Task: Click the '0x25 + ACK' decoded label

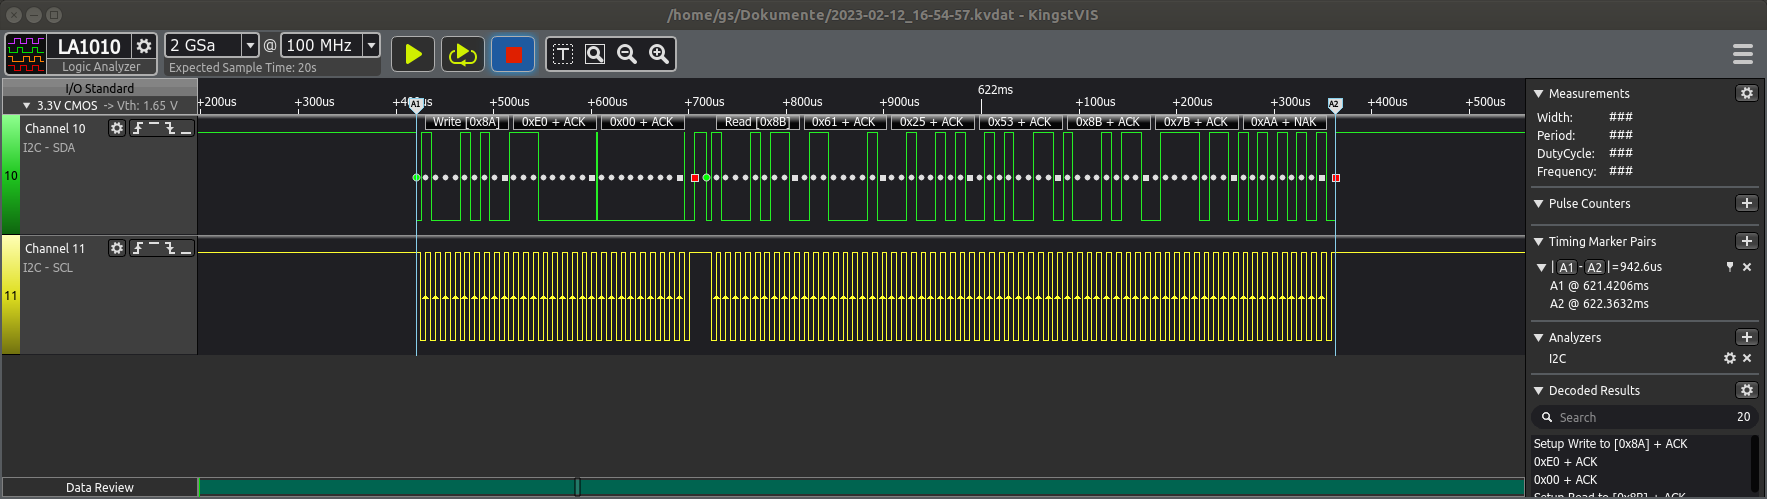Action: [x=932, y=122]
